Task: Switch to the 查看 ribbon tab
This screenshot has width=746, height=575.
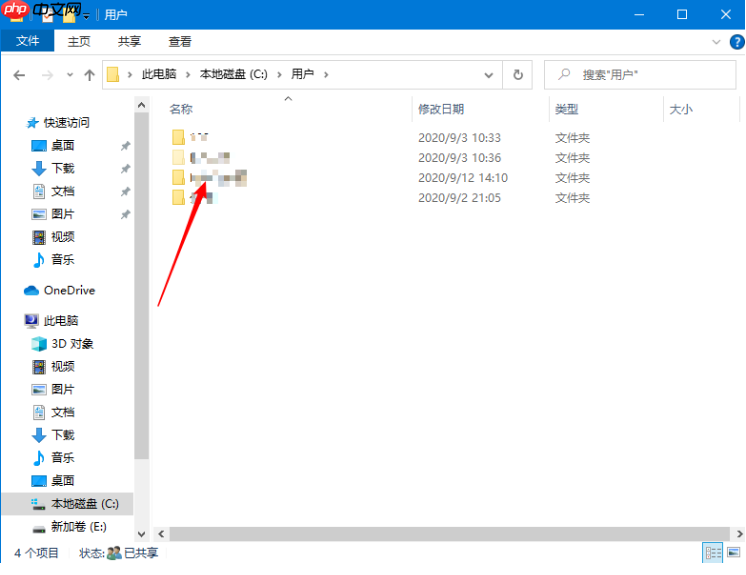Action: tap(180, 42)
